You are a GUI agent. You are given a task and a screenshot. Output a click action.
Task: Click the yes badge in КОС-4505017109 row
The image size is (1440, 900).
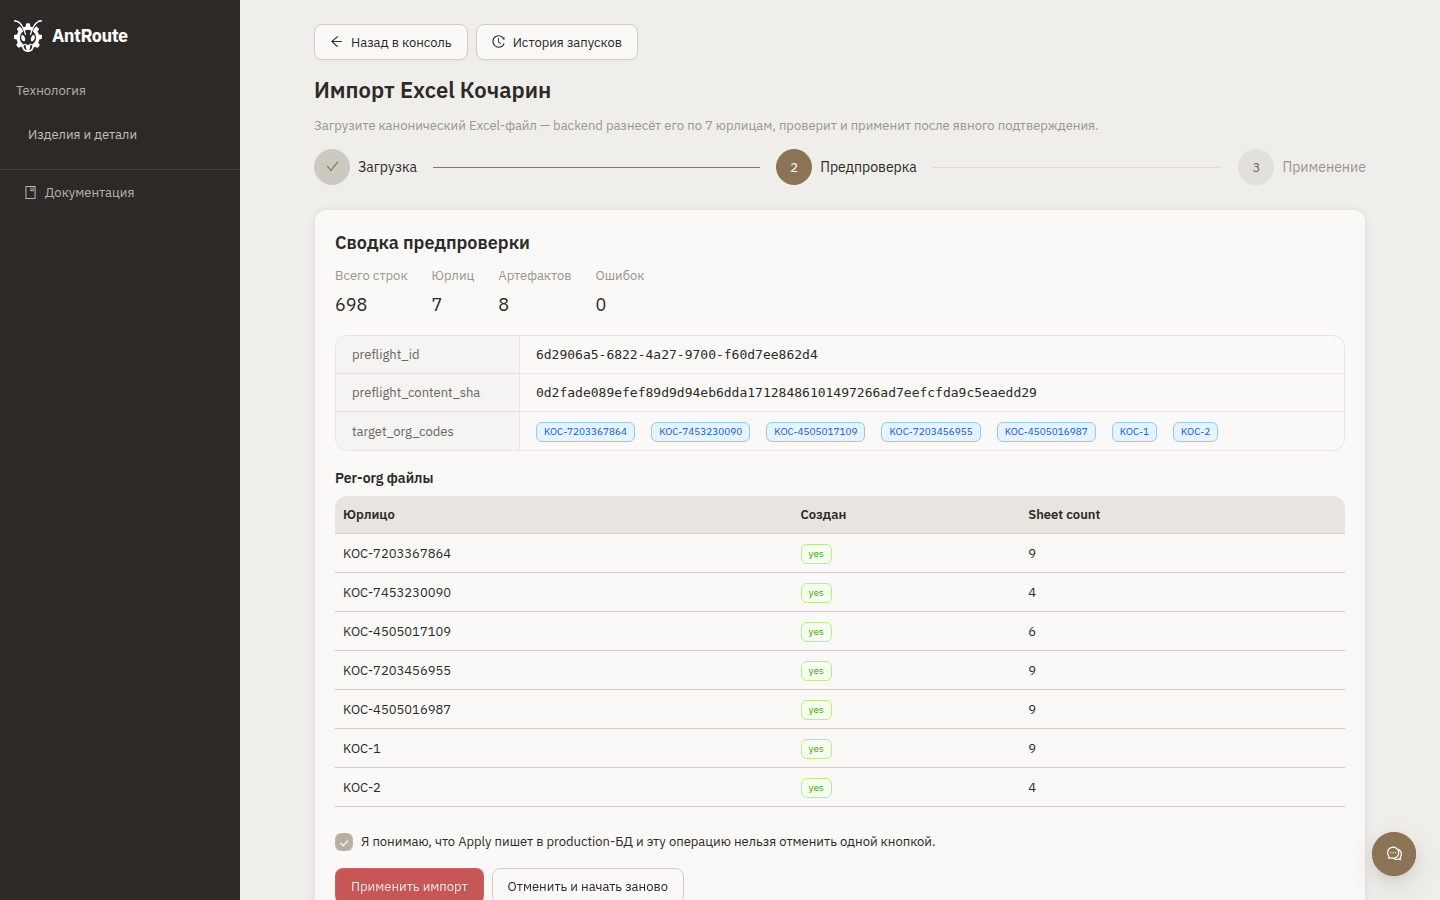point(816,632)
